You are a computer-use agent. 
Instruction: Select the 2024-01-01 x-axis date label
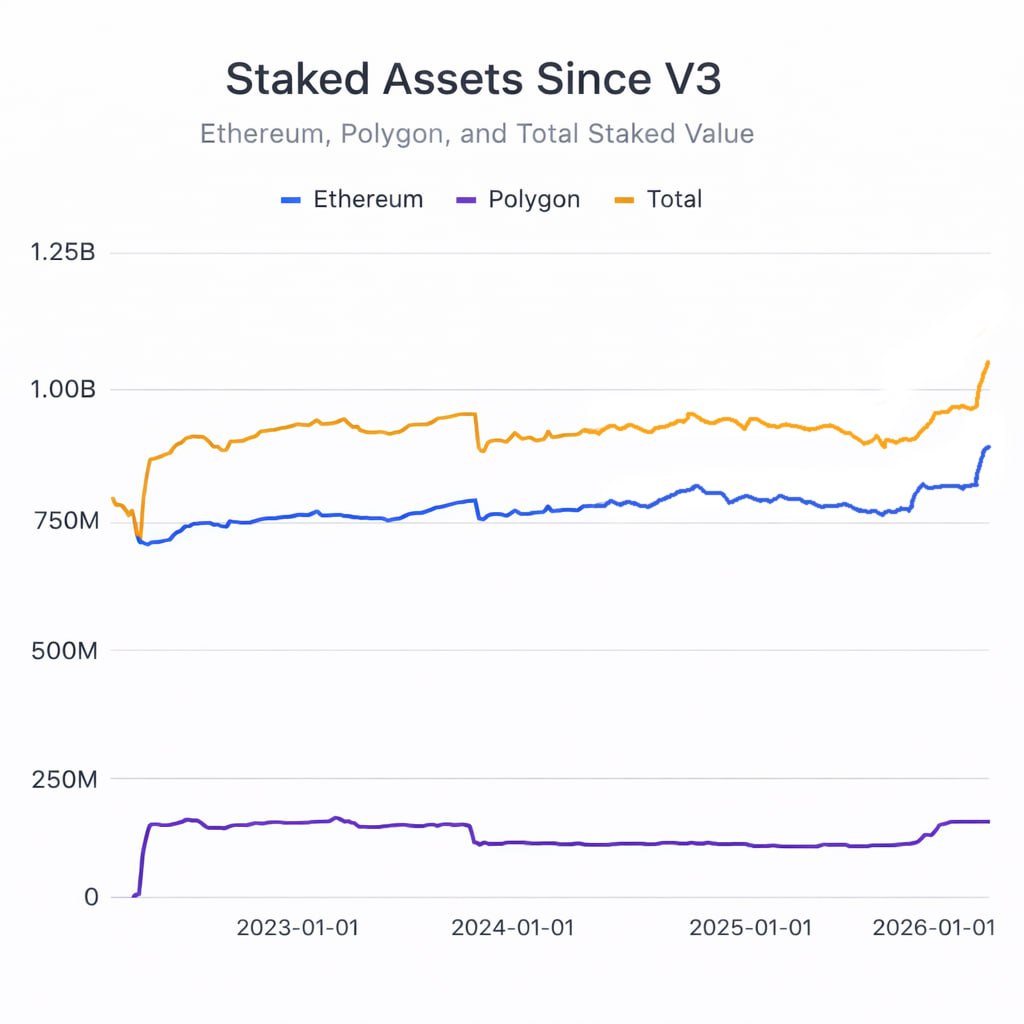click(x=513, y=928)
